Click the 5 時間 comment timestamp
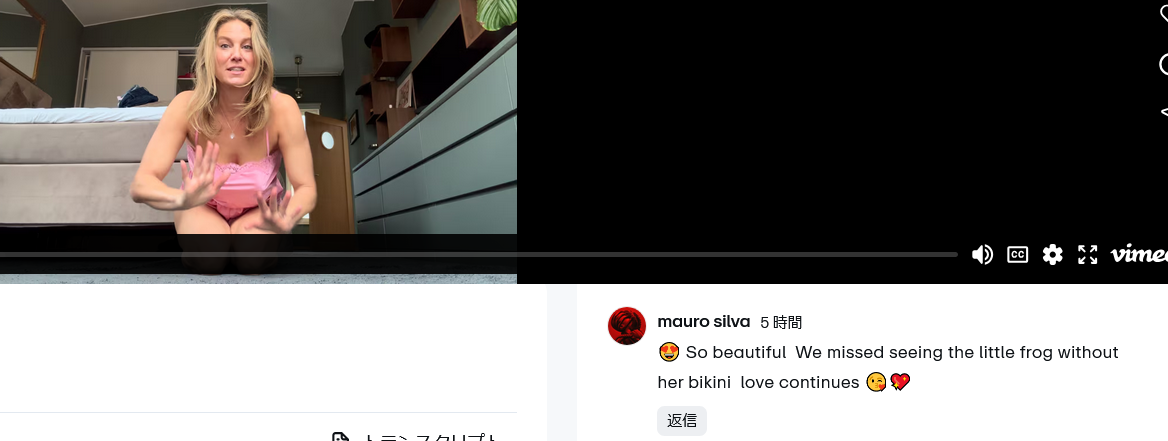This screenshot has height=441, width=1168. (x=781, y=323)
